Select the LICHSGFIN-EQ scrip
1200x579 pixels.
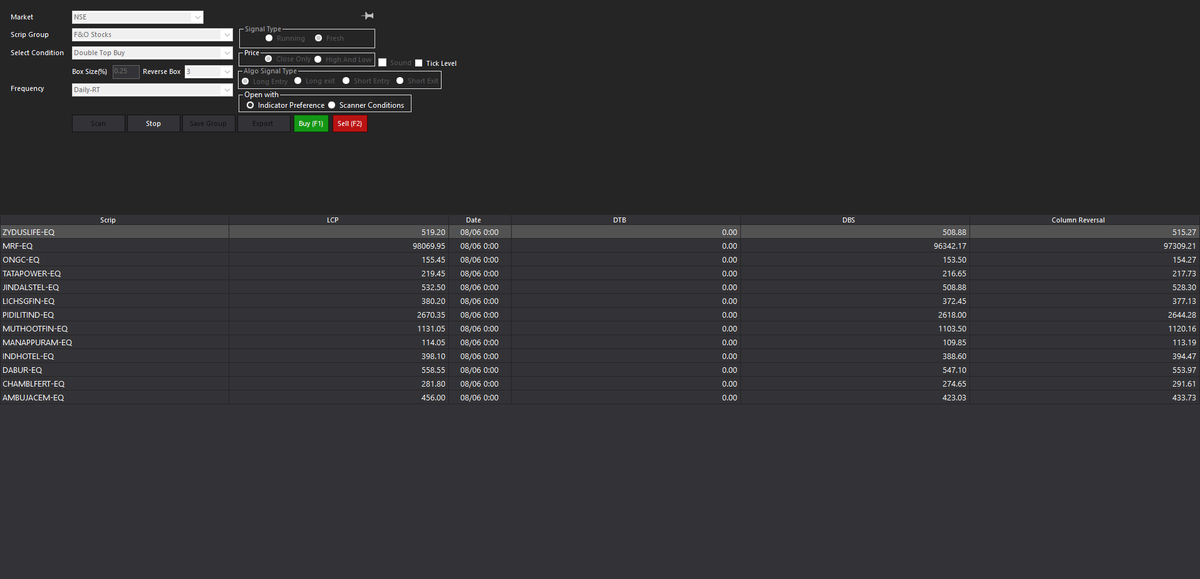tap(29, 301)
